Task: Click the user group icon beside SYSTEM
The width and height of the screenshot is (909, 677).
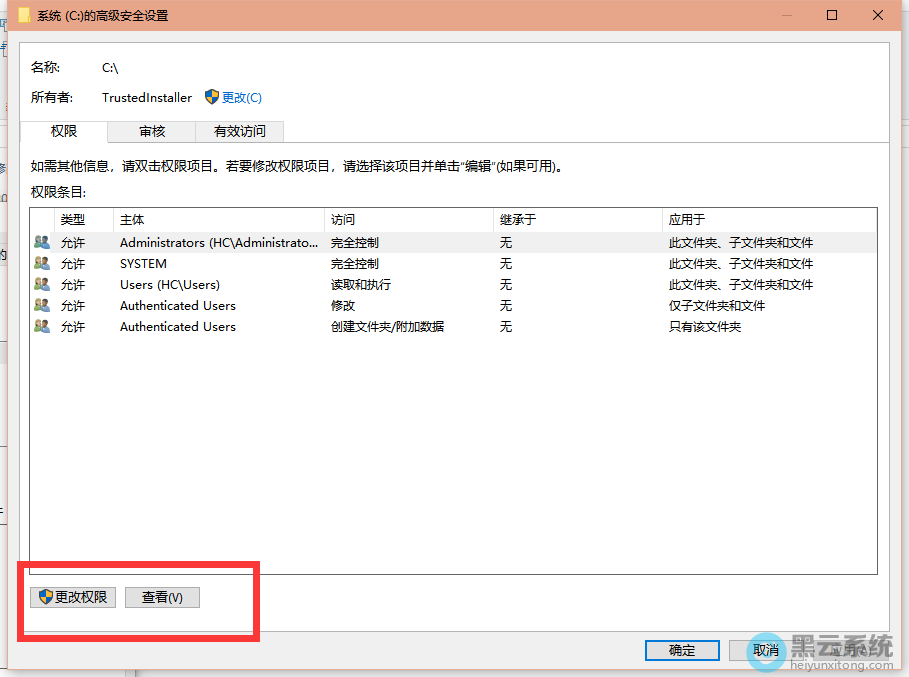Action: 42,263
